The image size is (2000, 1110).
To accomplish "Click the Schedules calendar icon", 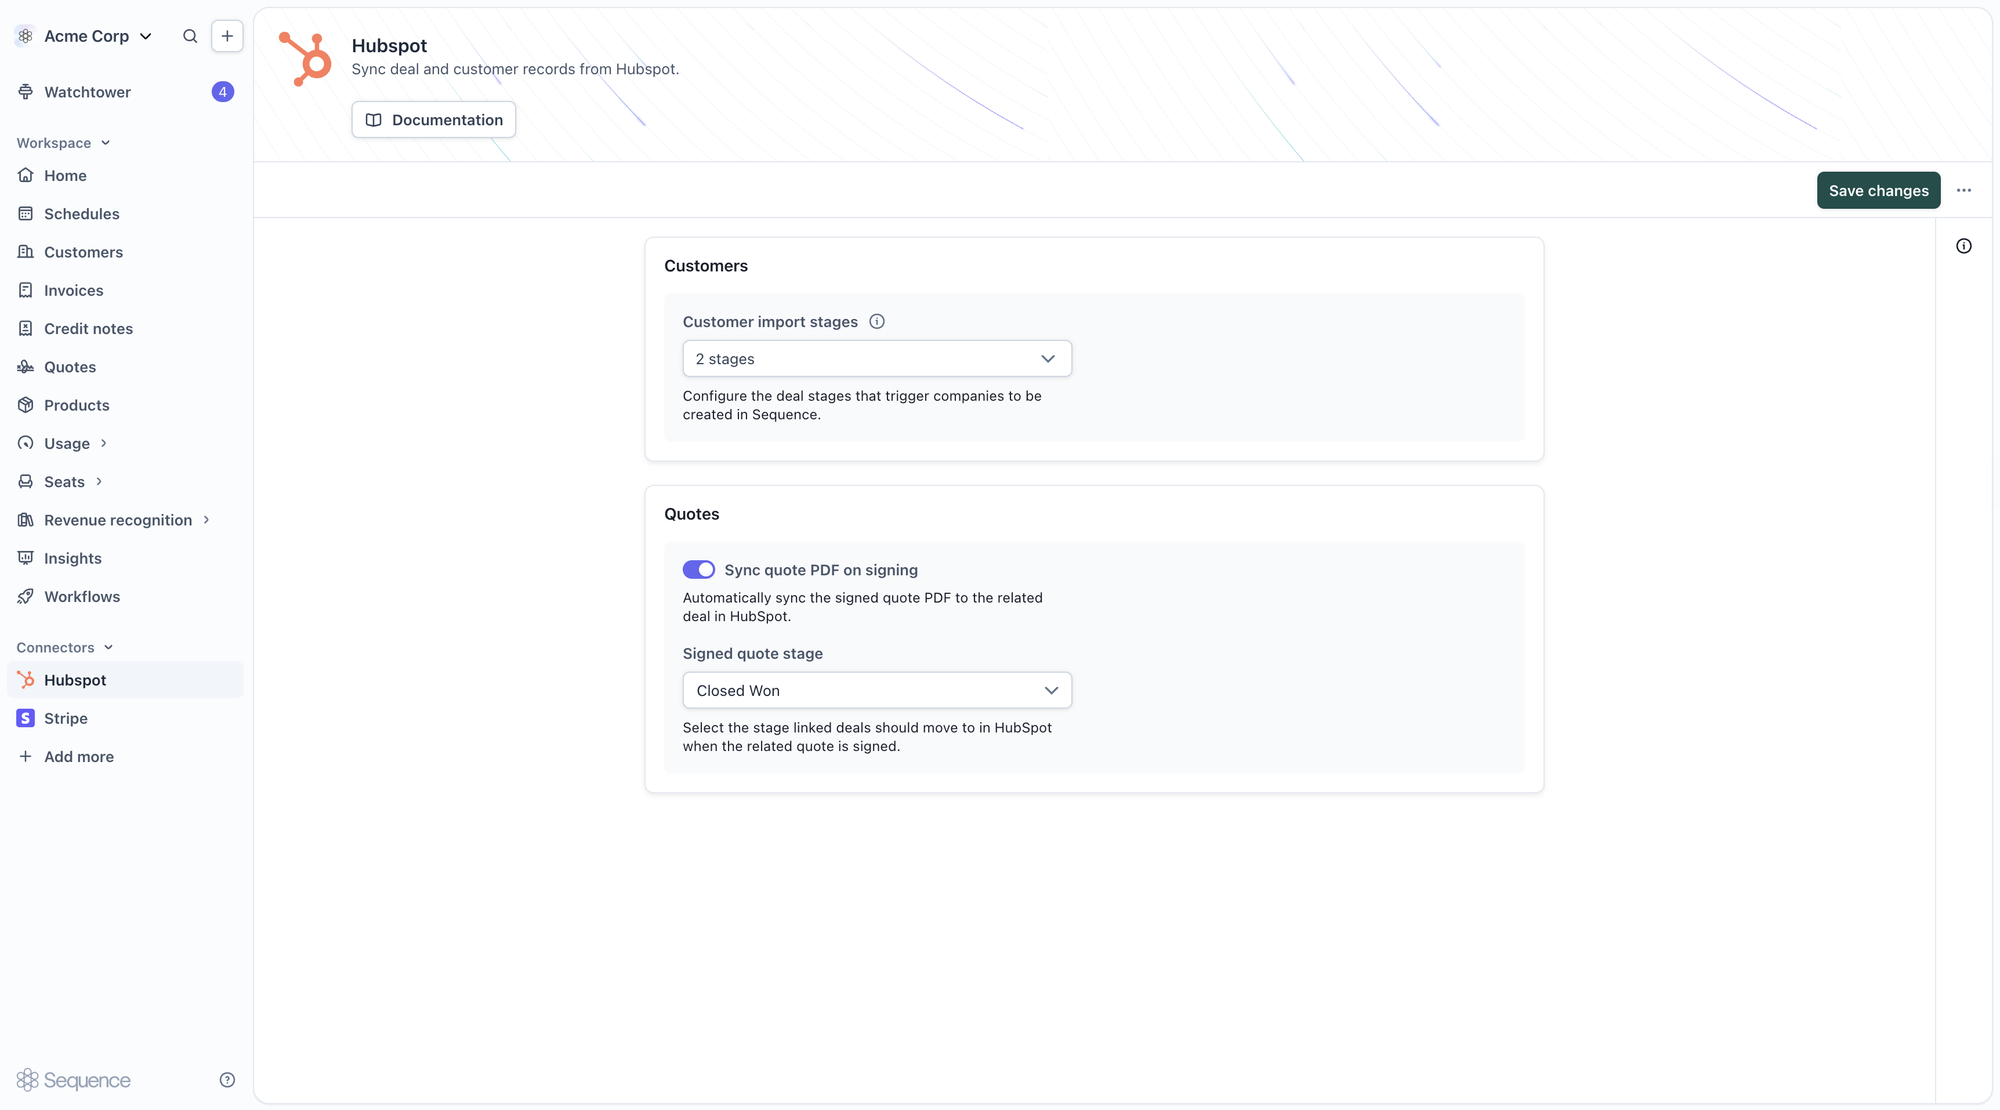I will [x=26, y=214].
